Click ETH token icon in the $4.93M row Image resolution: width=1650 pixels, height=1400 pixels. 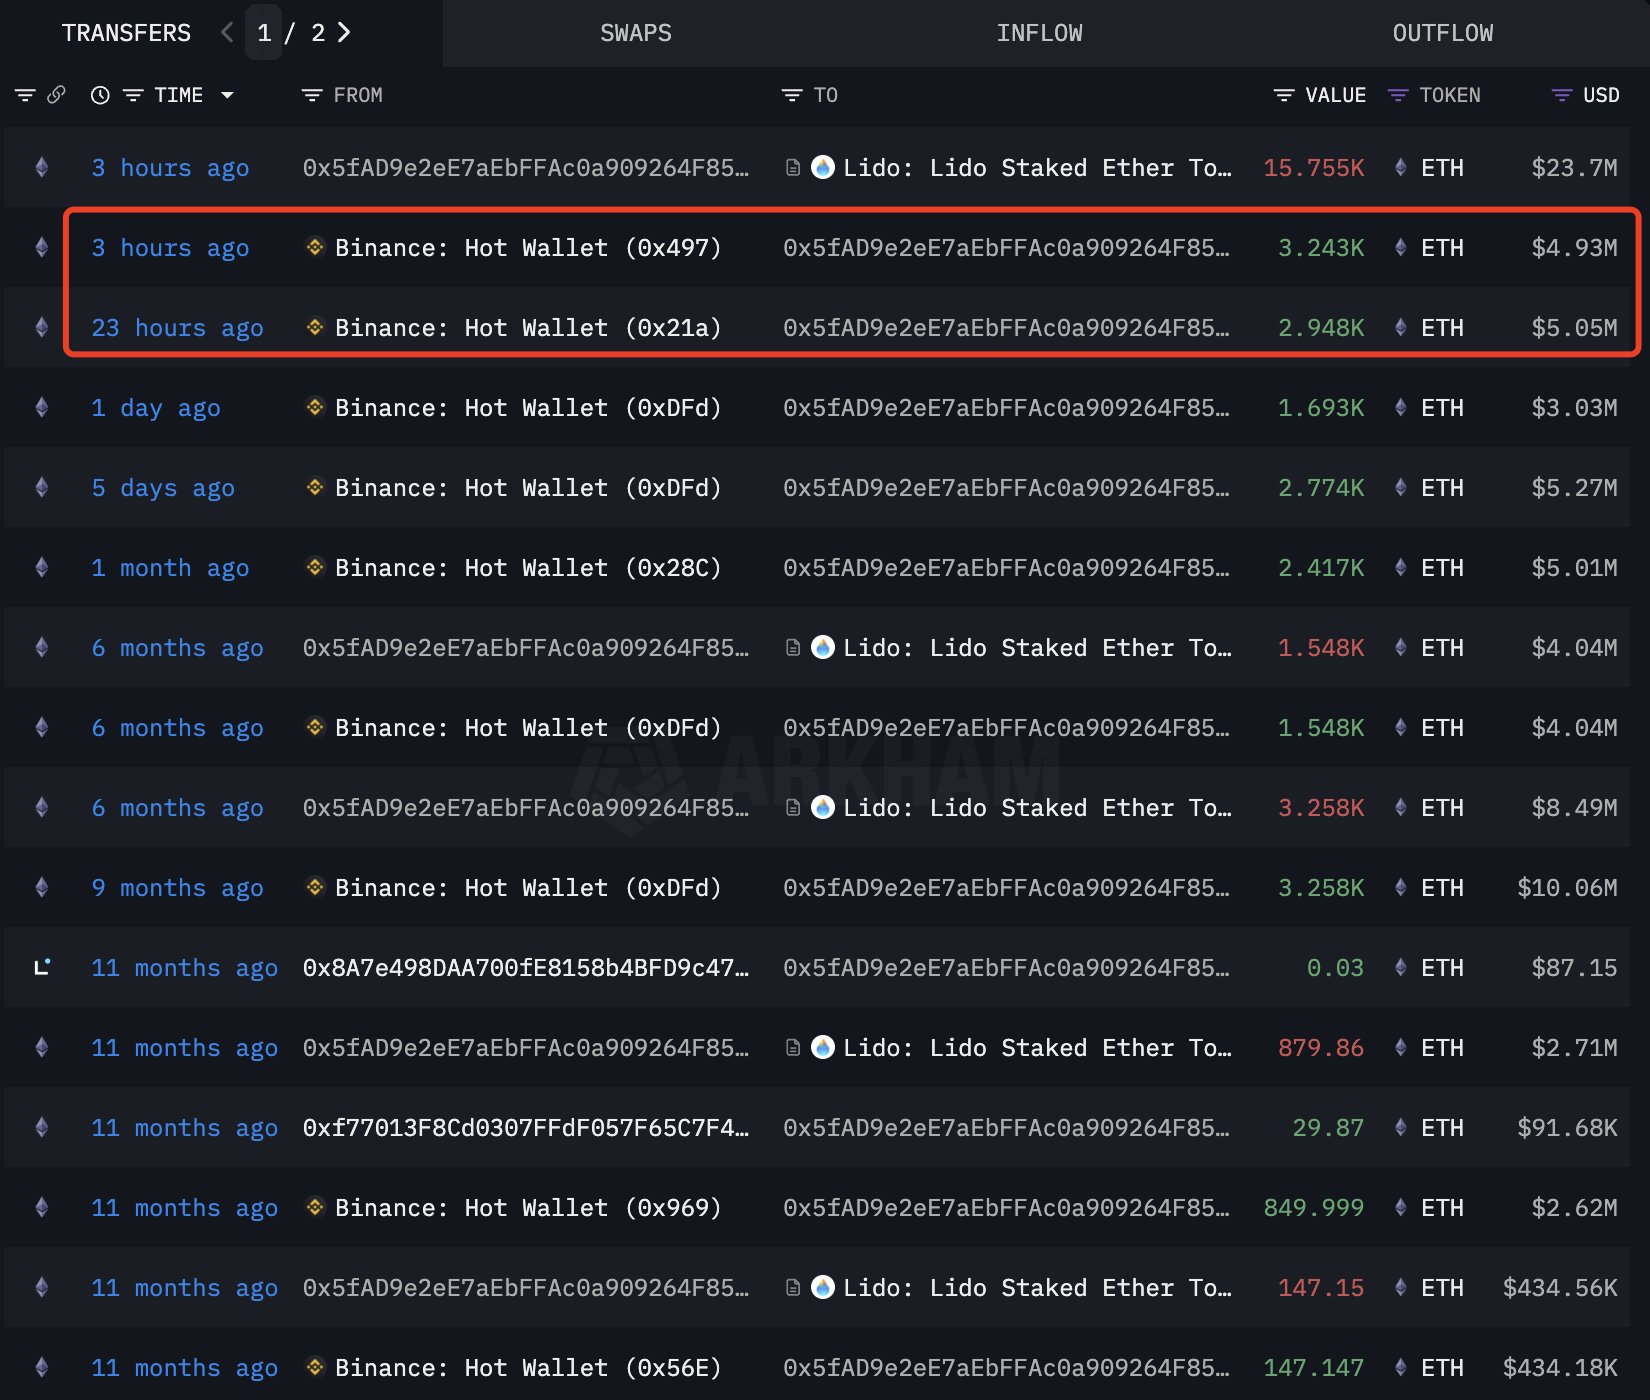tap(1401, 247)
